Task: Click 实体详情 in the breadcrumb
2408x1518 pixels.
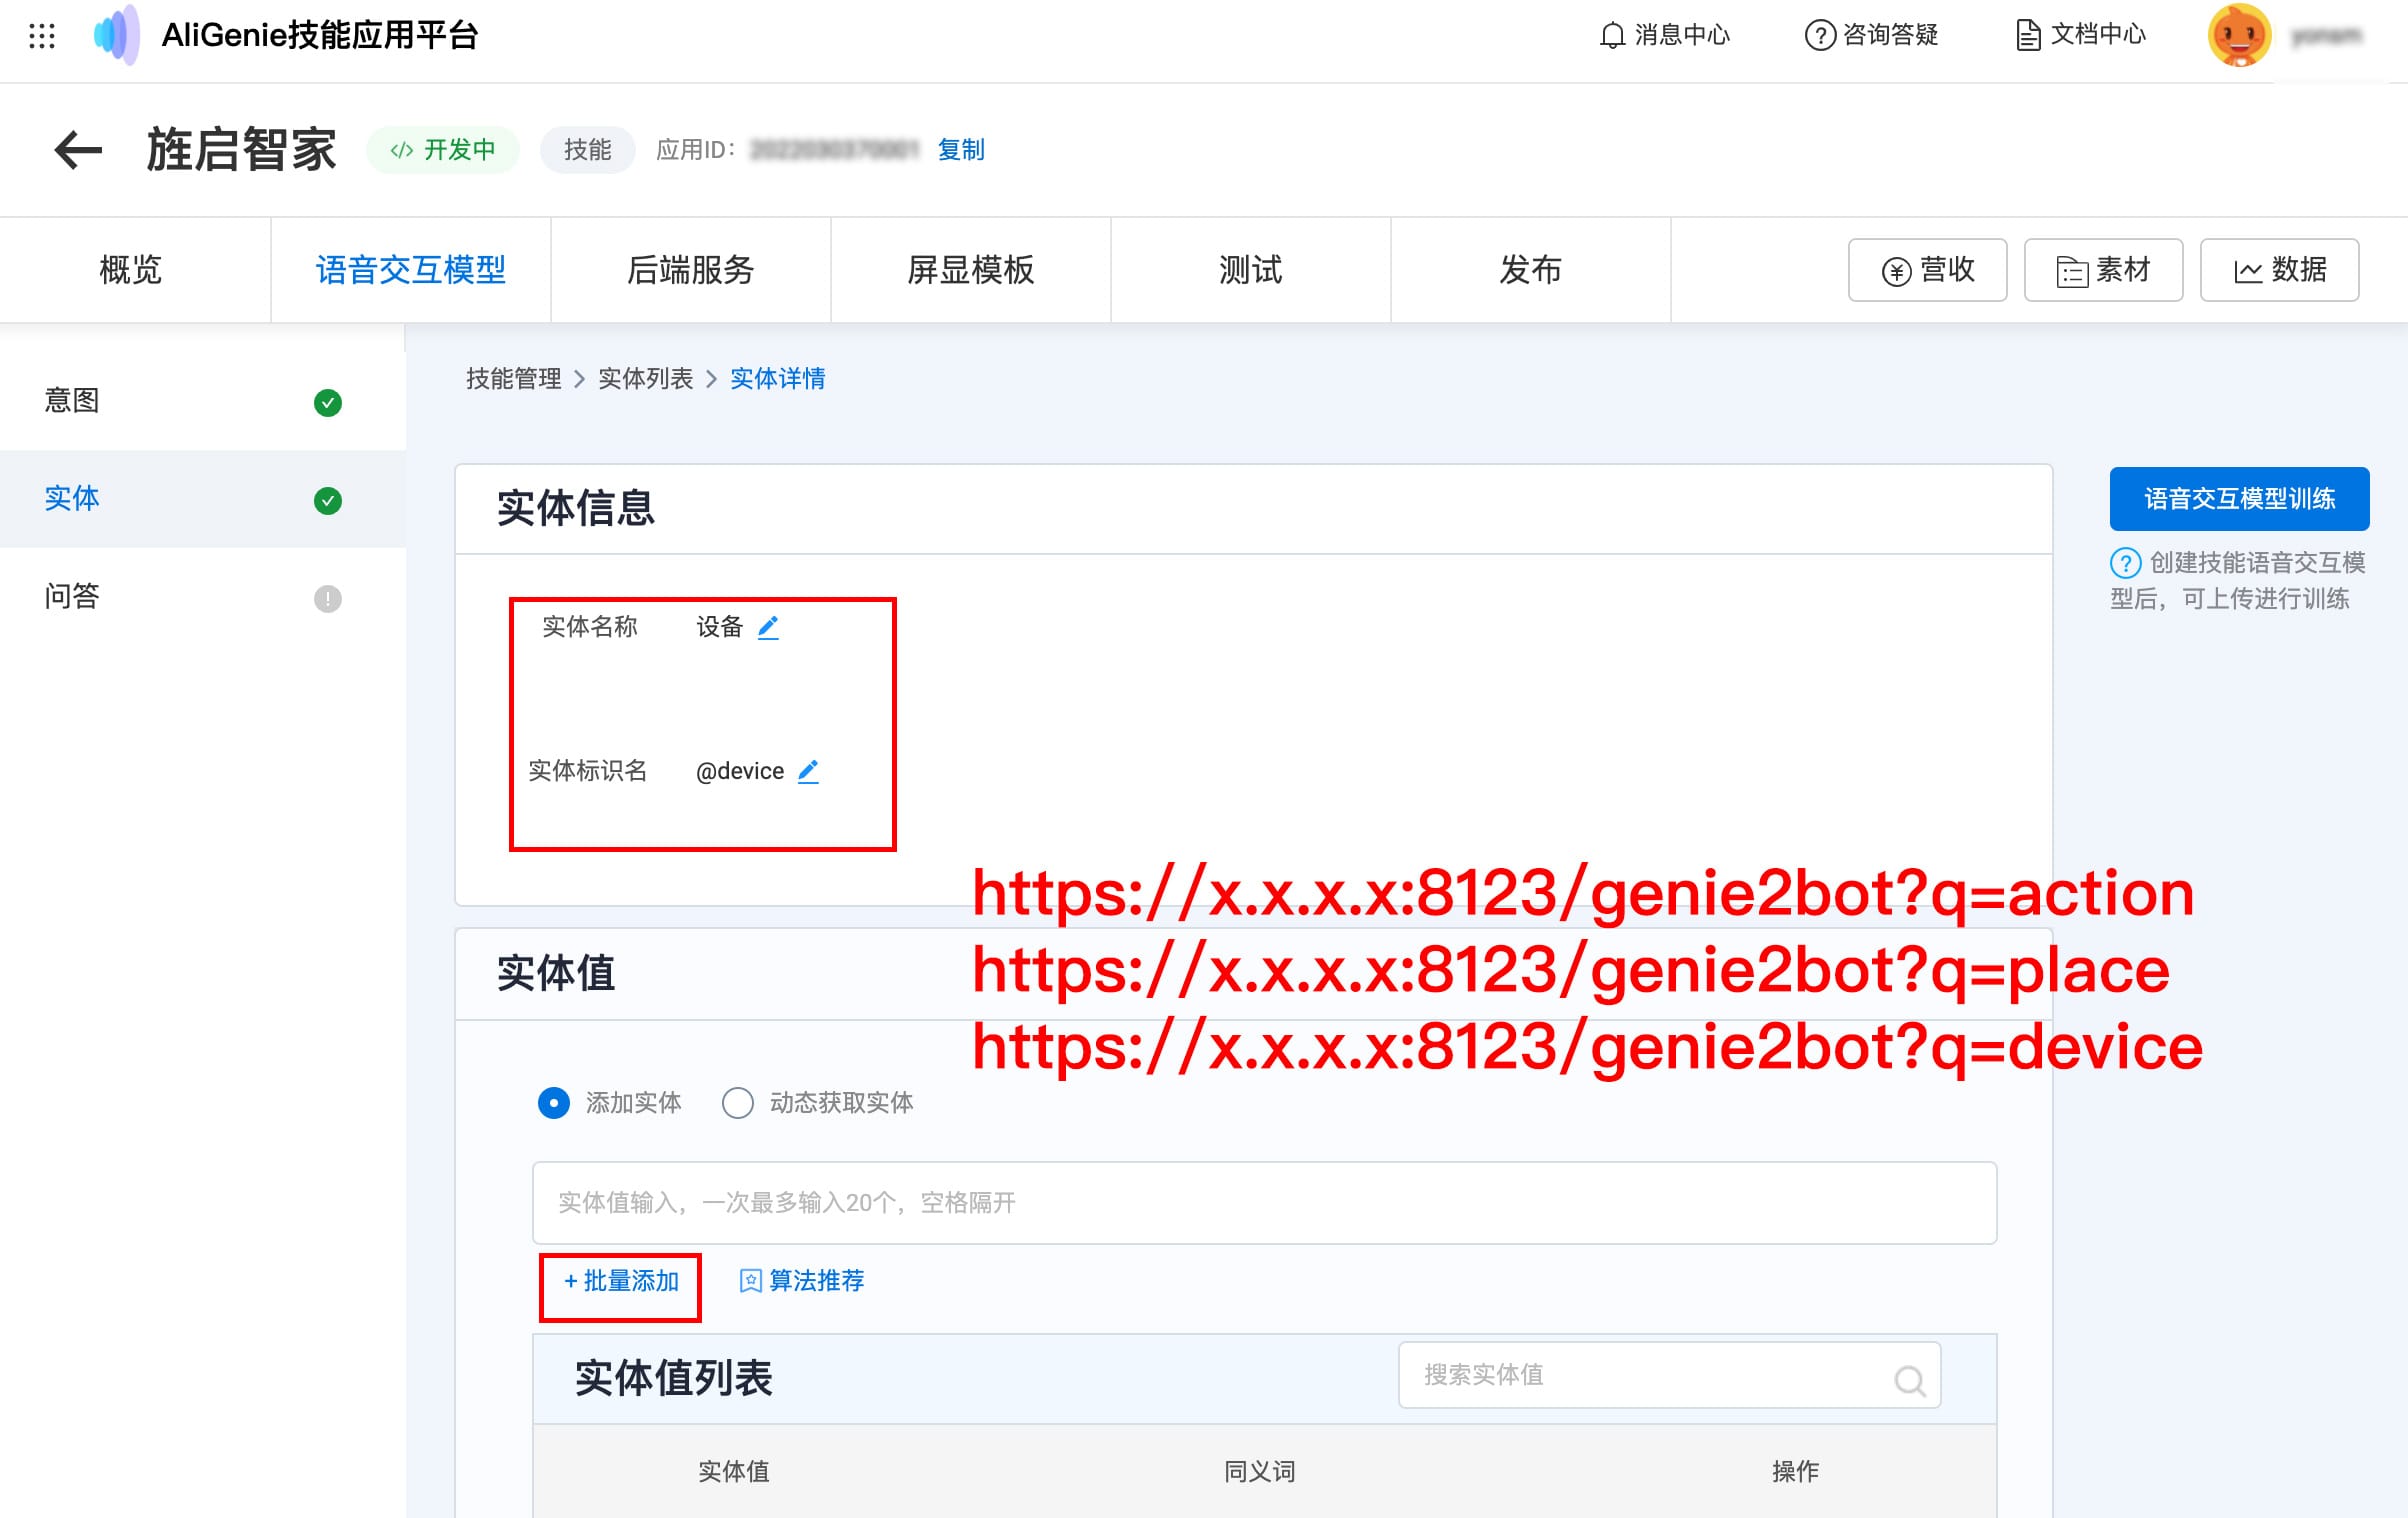Action: (778, 379)
